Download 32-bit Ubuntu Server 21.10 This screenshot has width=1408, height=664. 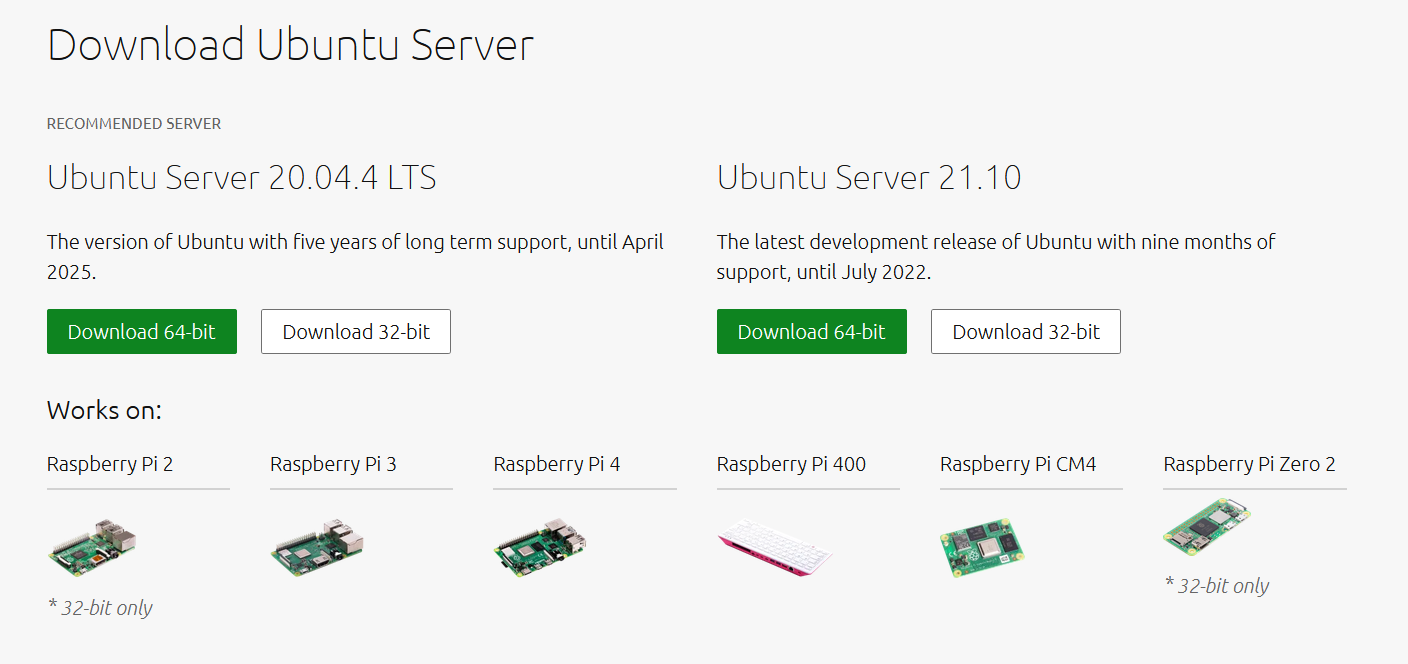(x=1026, y=332)
